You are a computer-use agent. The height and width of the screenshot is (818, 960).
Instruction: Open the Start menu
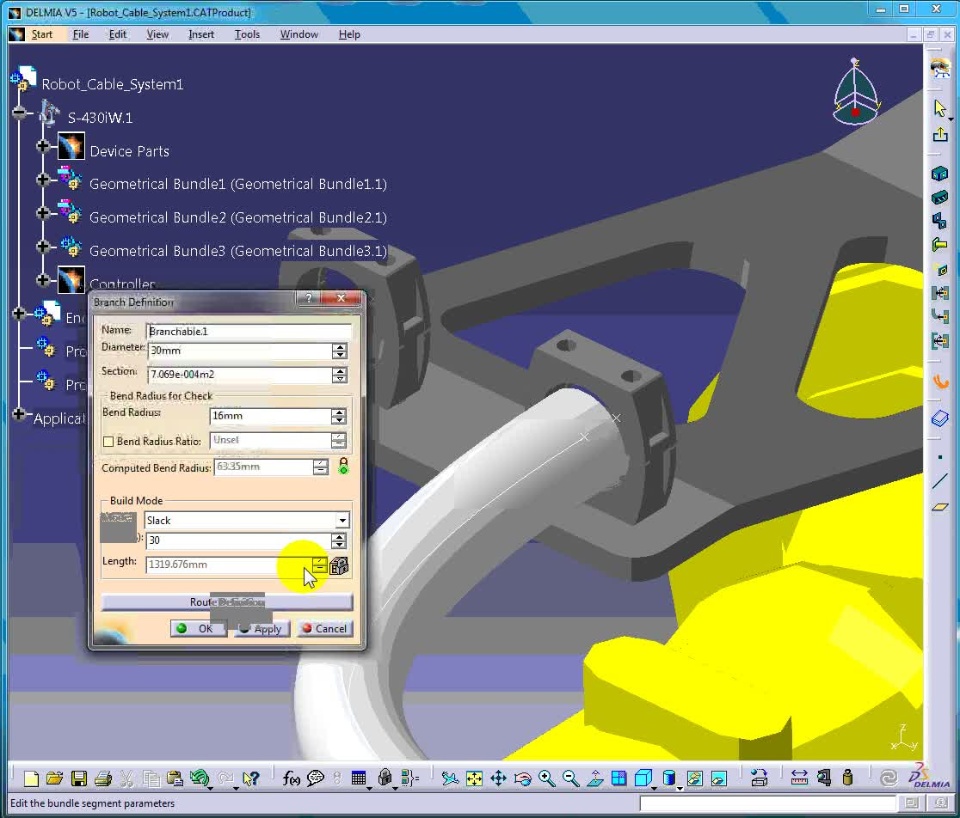coord(42,34)
